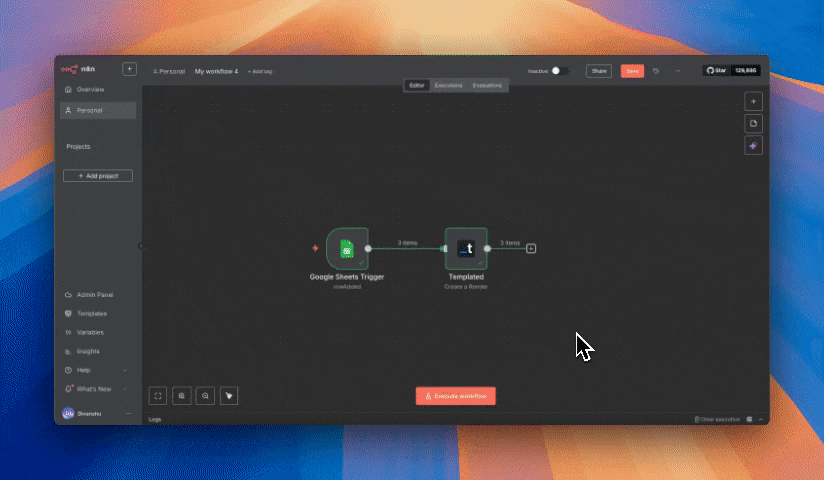The height and width of the screenshot is (480, 824).
Task: Click Clear execution
Action: coord(717,420)
